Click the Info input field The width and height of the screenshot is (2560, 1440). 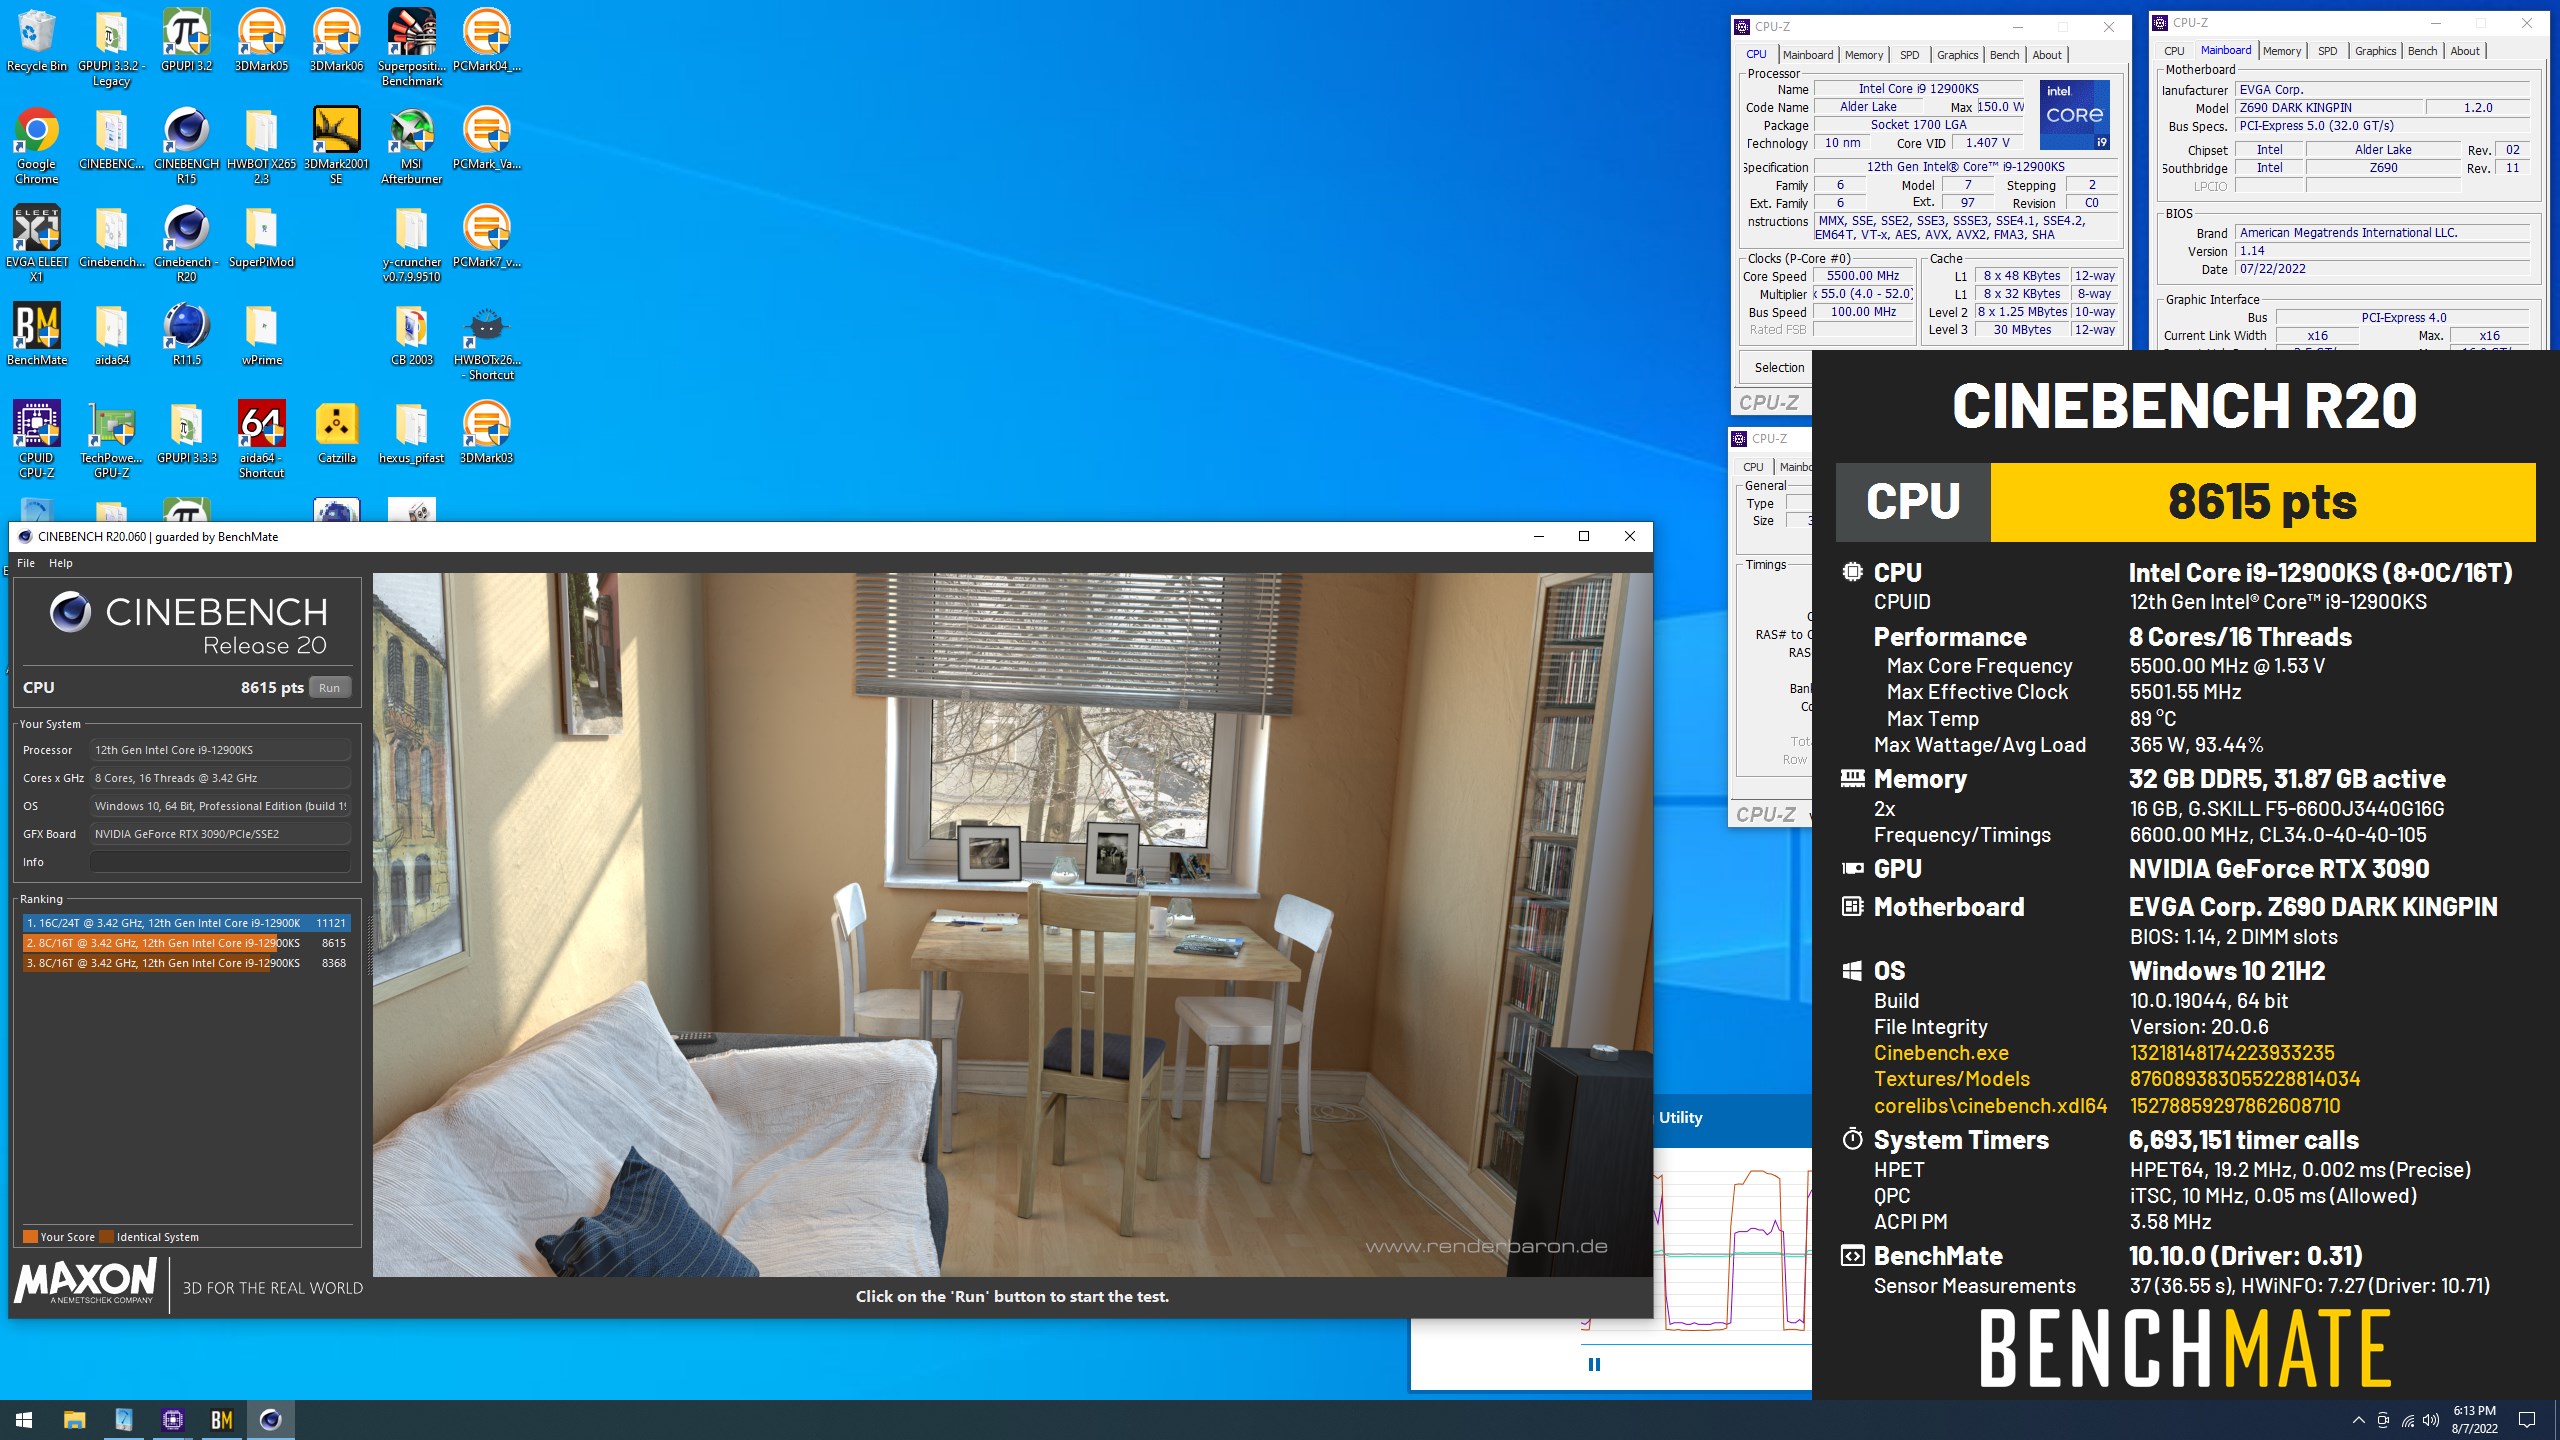coord(220,862)
